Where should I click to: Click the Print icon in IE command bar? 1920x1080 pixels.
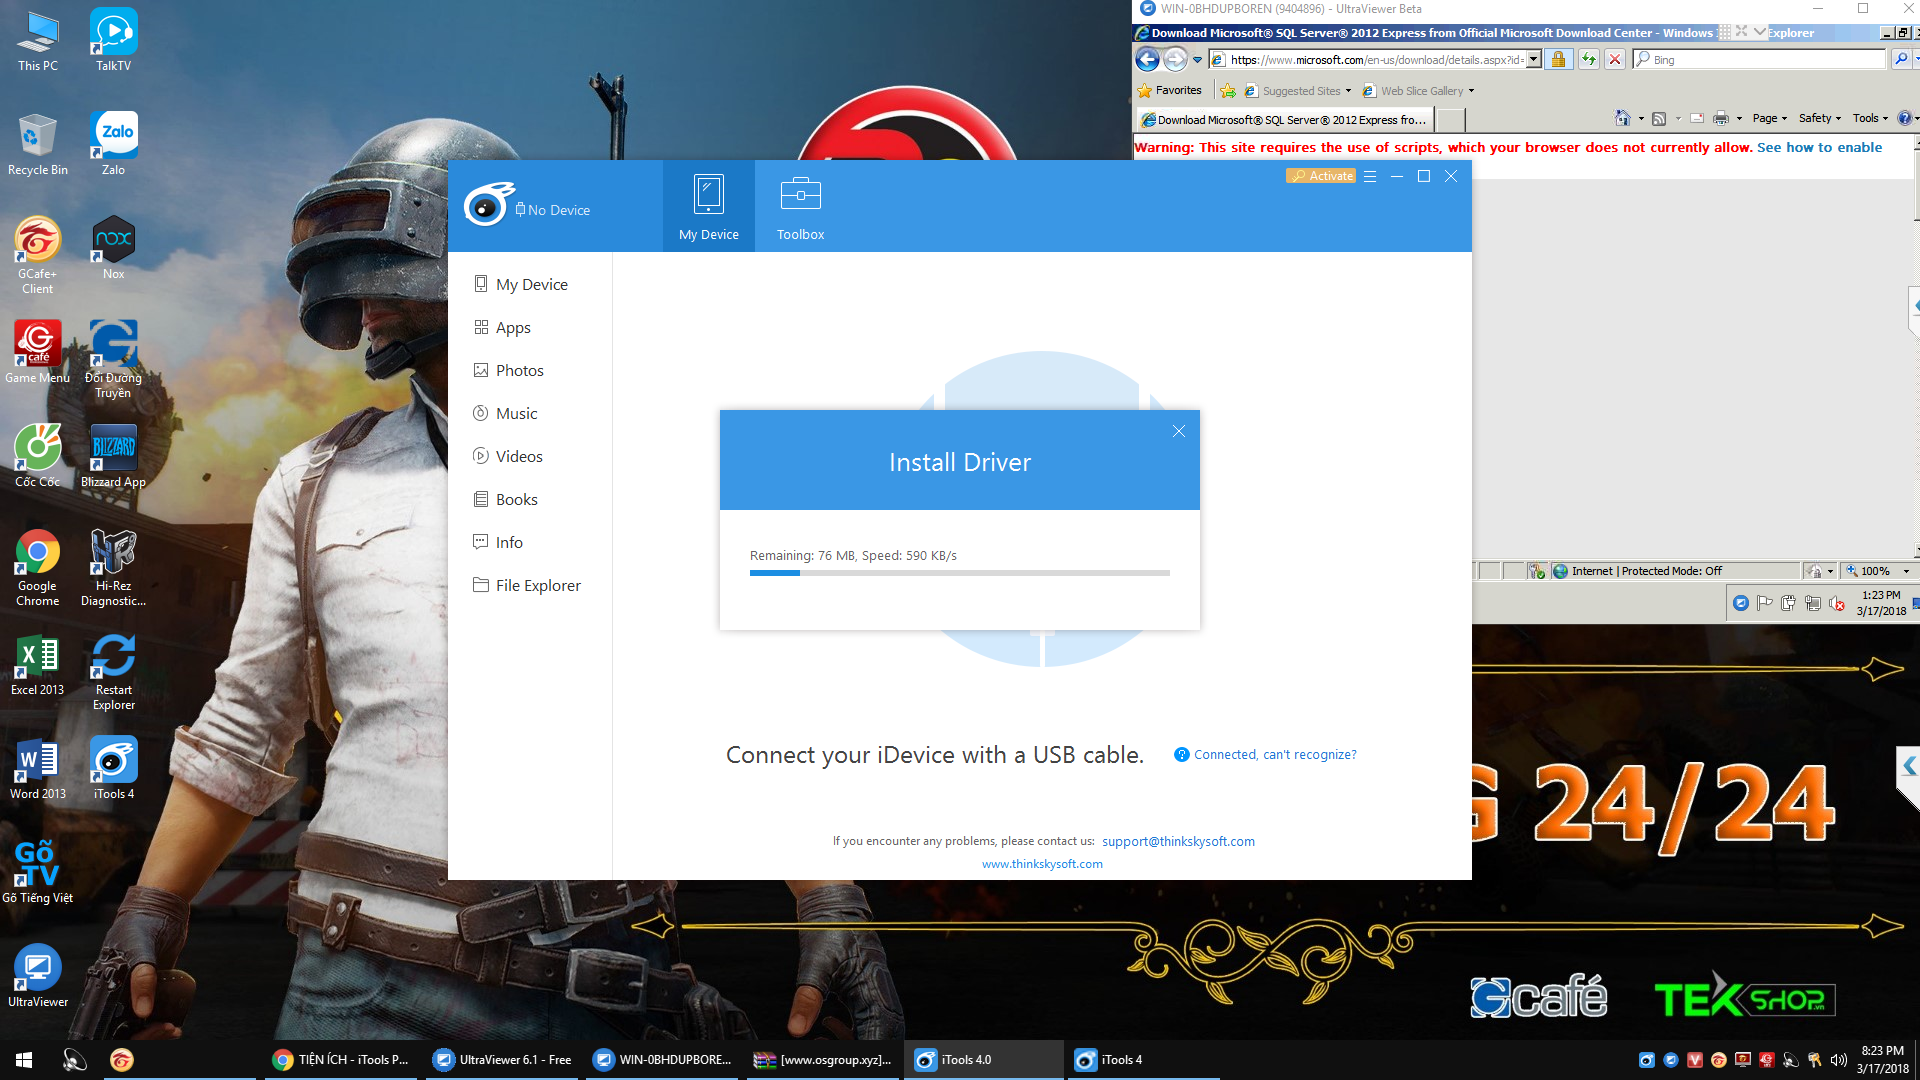pyautogui.click(x=1721, y=118)
